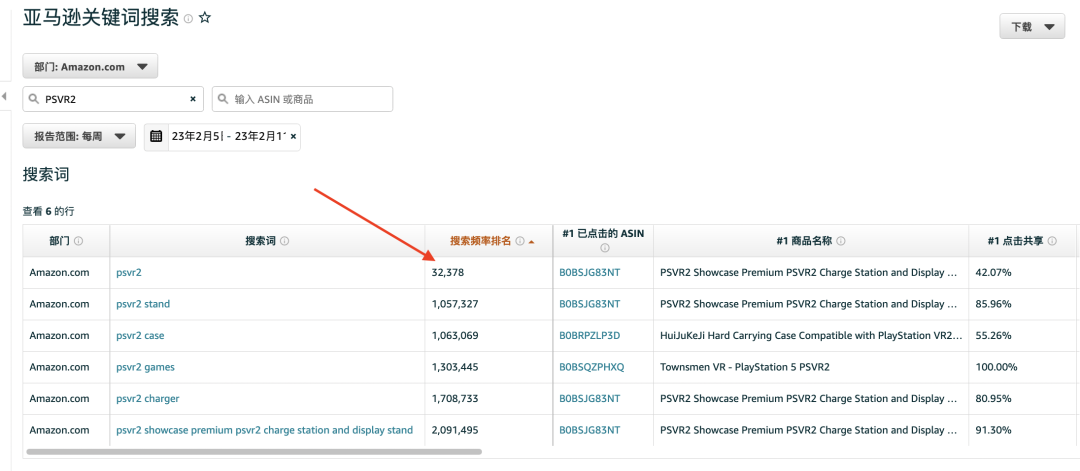Image resolution: width=1080 pixels, height=471 pixels.
Task: Open ASIN B0BSJG83NT in the psvr2 stand row
Action: [x=590, y=304]
